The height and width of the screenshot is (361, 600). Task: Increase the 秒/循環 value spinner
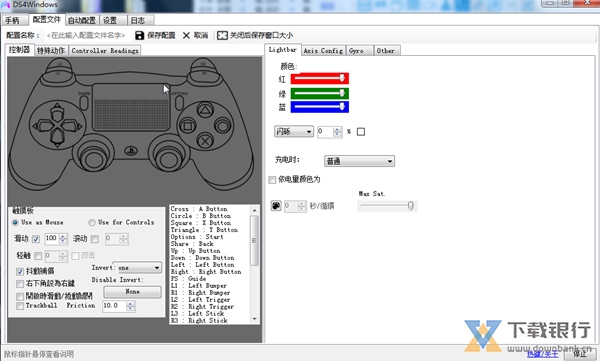pos(302,204)
